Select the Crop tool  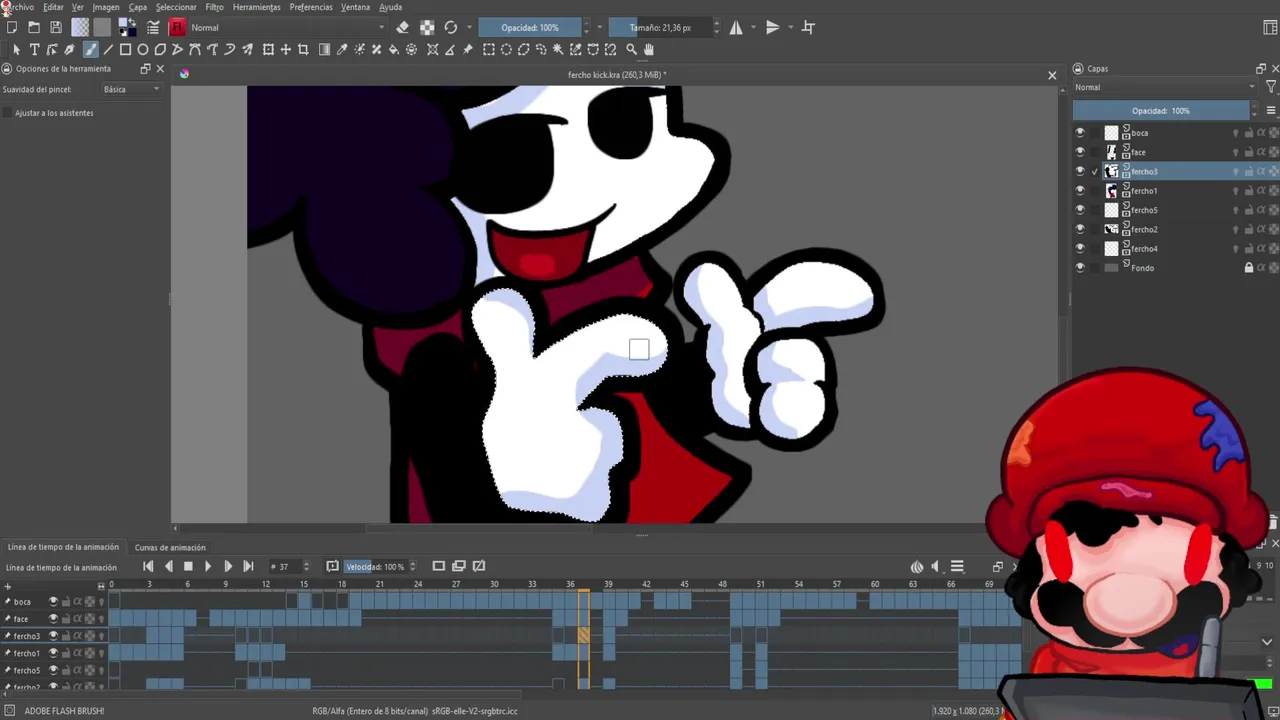pos(304,49)
